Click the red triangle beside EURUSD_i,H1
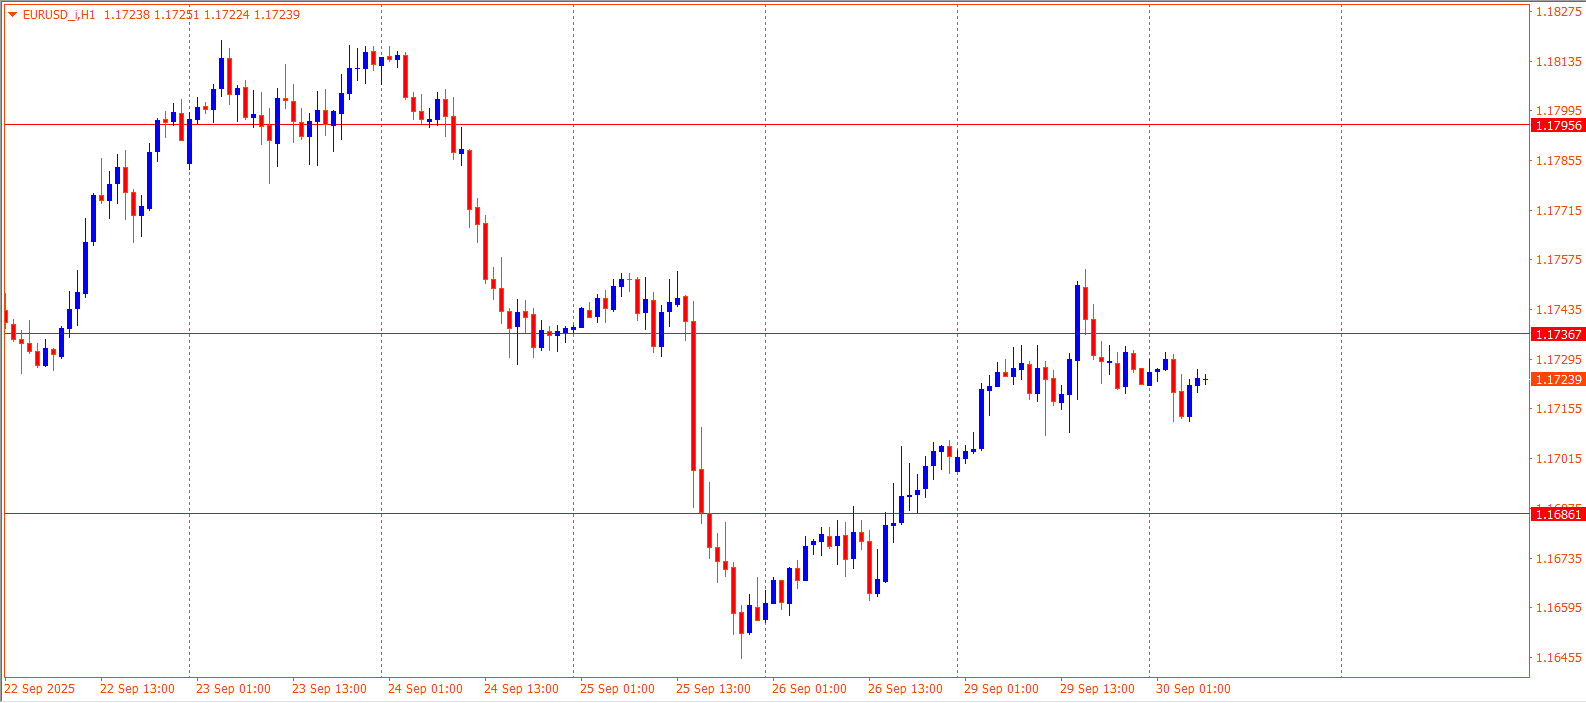The height and width of the screenshot is (703, 1586). (12, 15)
